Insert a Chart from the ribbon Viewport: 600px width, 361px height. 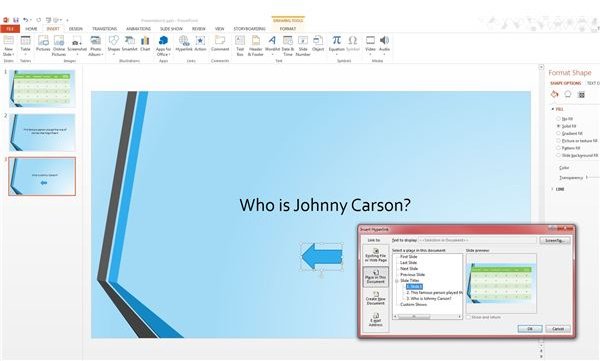[x=145, y=43]
